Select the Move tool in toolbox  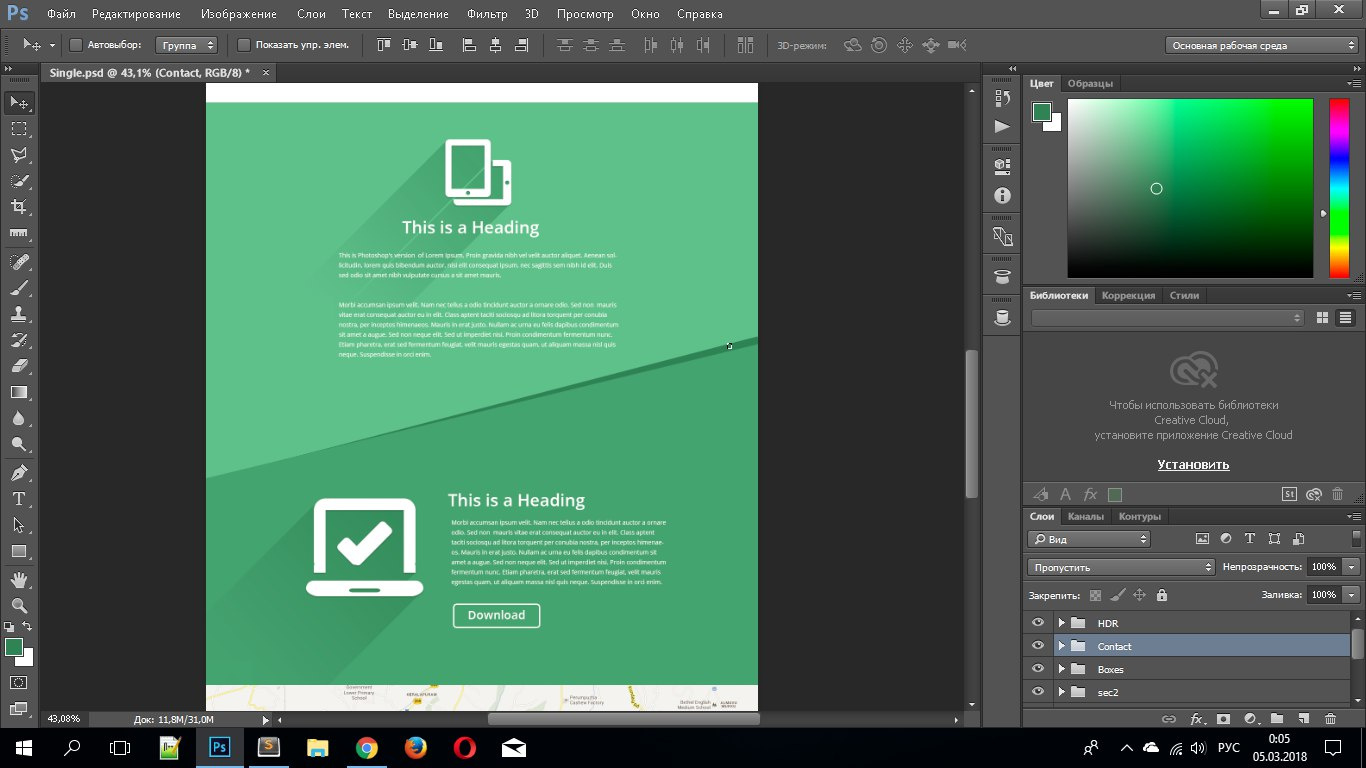[19, 103]
